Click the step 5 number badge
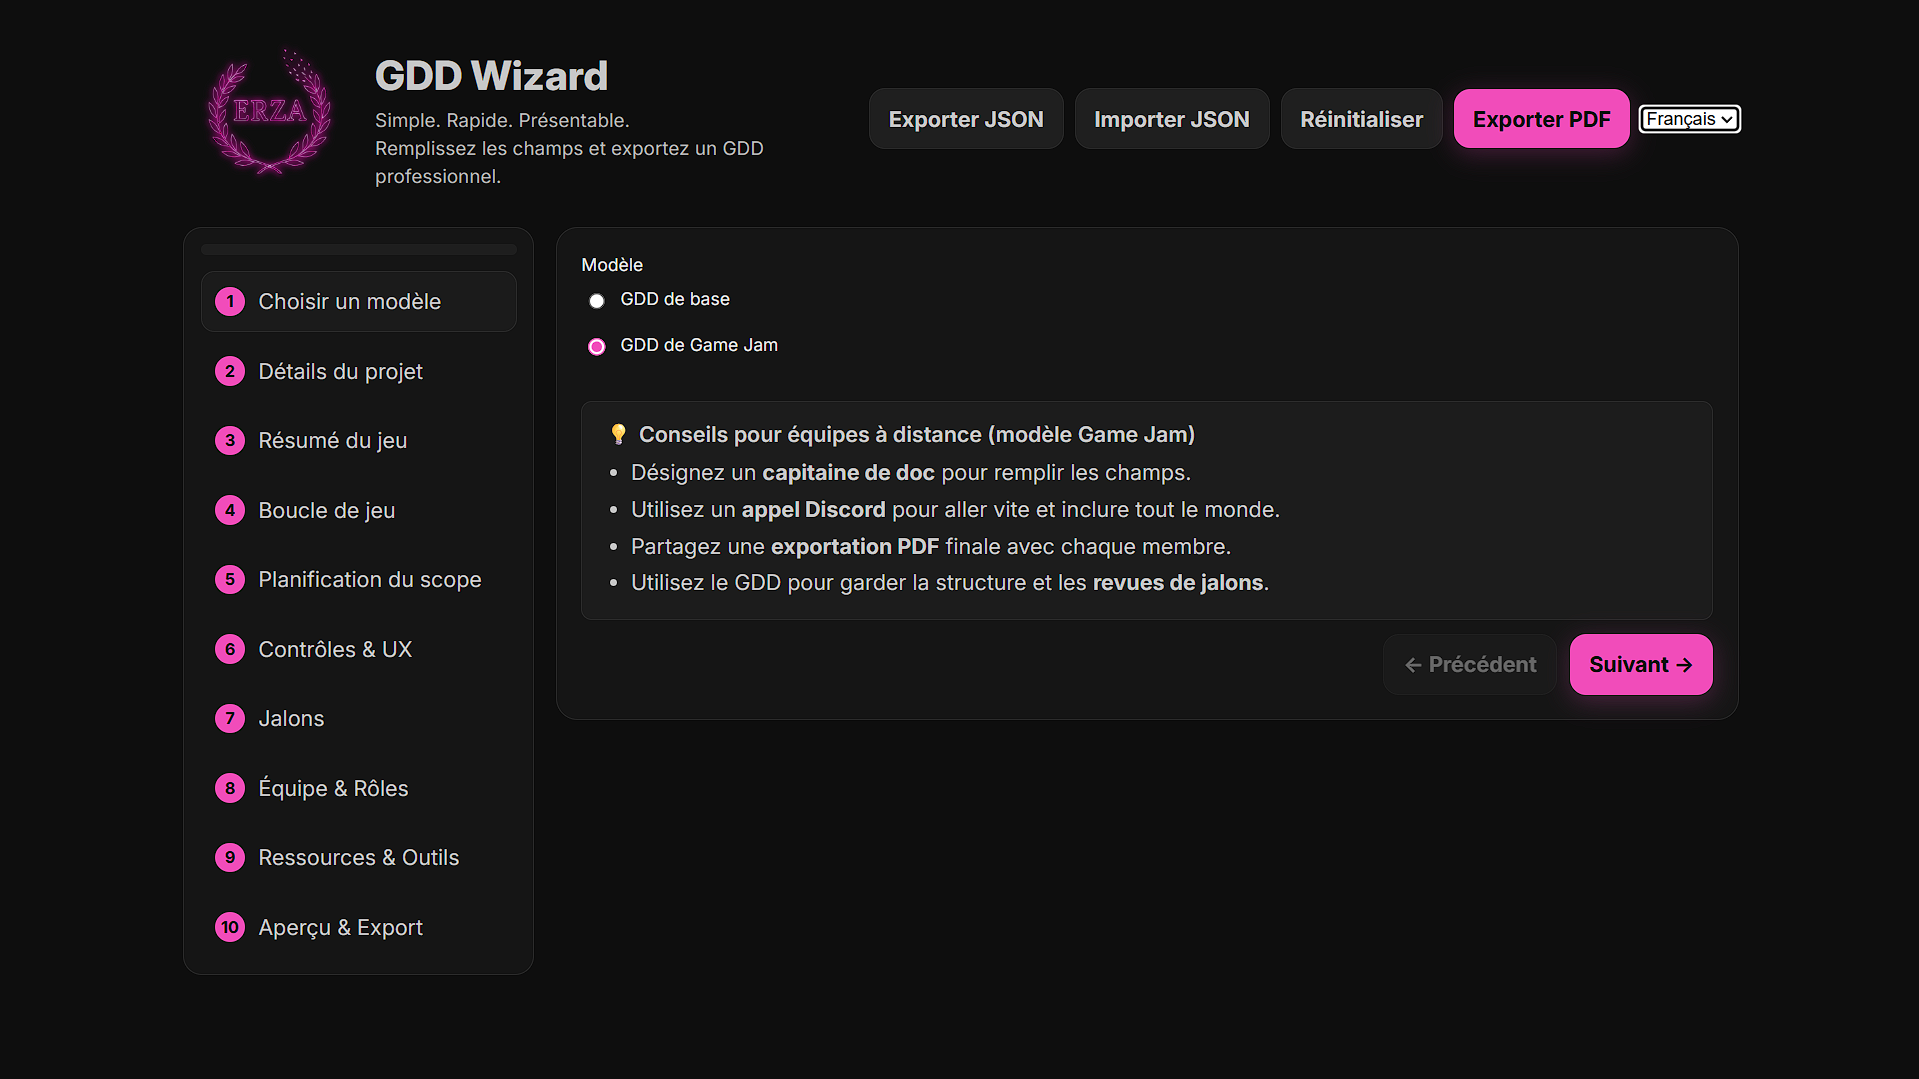 (x=230, y=580)
